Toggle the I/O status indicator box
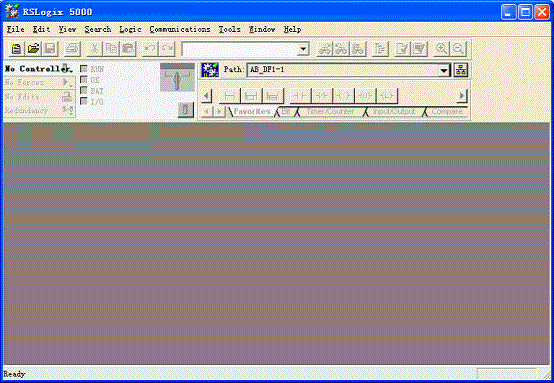 [84, 102]
